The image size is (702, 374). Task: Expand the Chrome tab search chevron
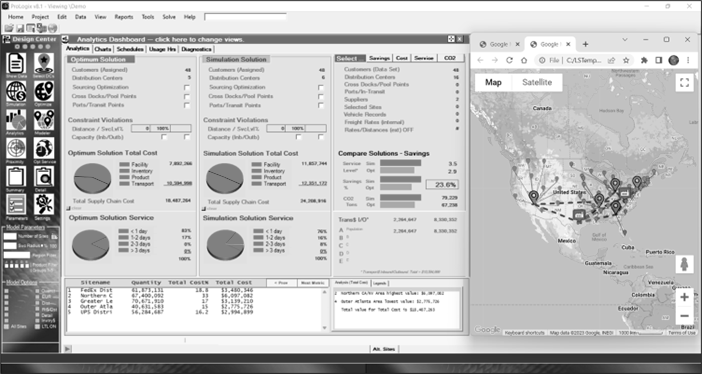[625, 39]
